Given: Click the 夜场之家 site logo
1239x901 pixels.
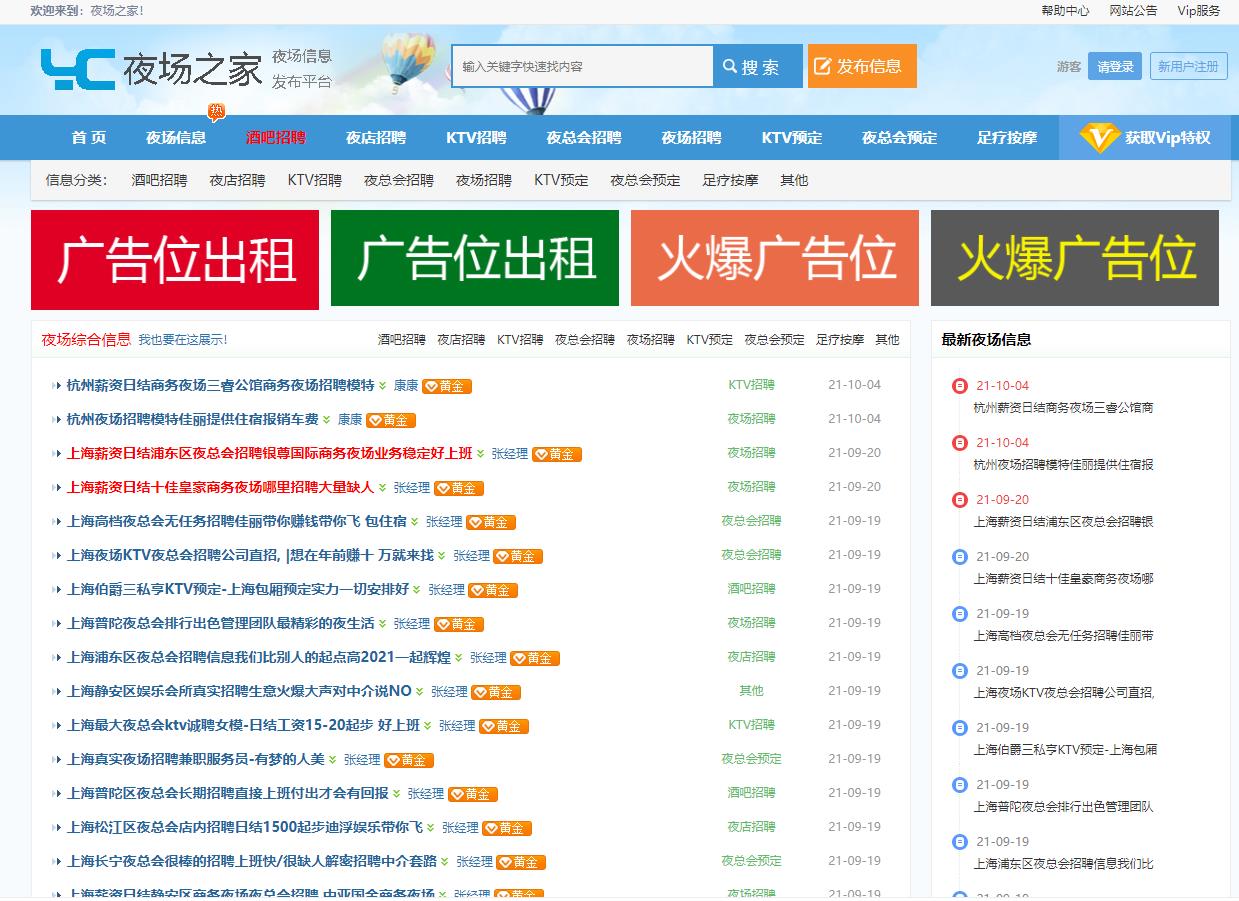Looking at the screenshot, I should 150,68.
